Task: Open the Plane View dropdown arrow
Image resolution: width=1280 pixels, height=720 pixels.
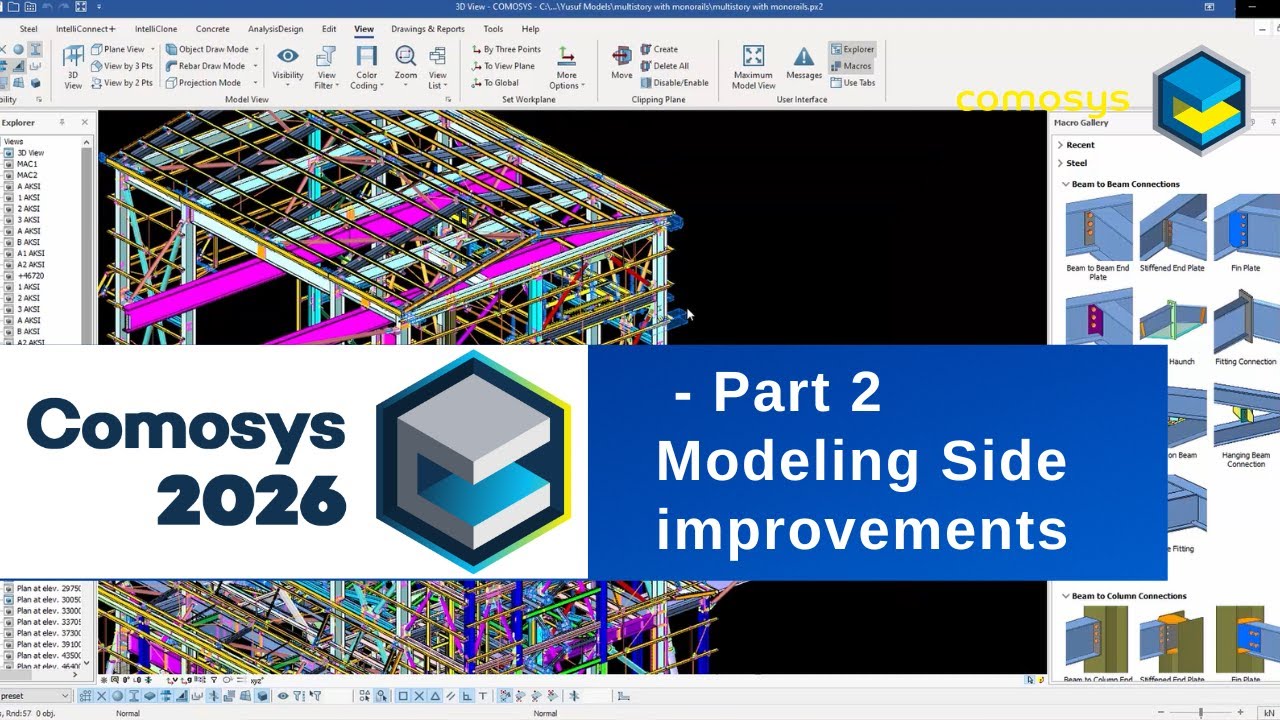Action: click(153, 49)
